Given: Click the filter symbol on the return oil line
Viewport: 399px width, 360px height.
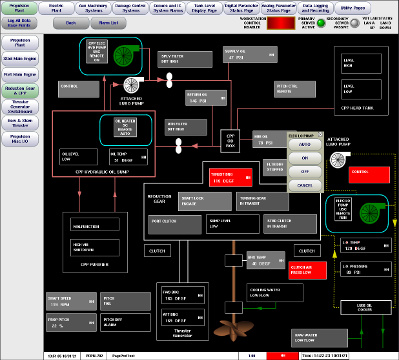Looking at the screenshot, I should coord(179,146).
